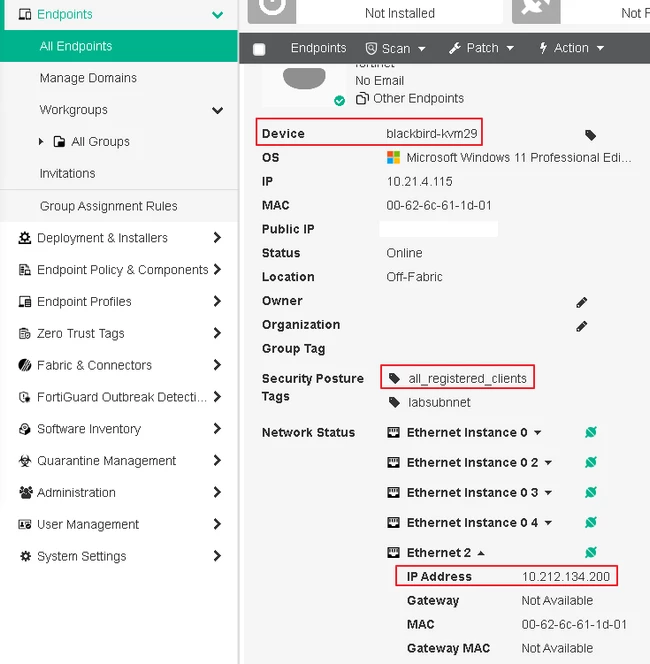Click green status icon for Ethernet Instance 0
The image size is (650, 664).
pos(591,432)
